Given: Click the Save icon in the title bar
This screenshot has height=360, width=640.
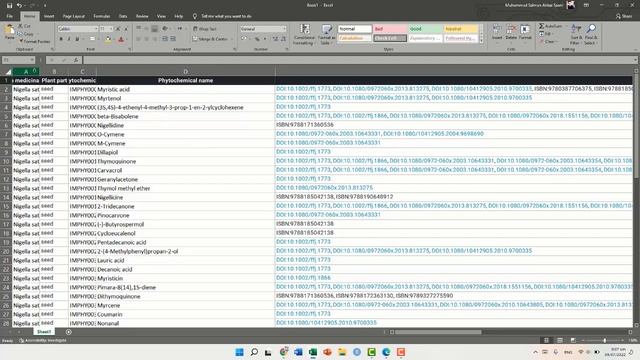Looking at the screenshot, I should [9, 5].
